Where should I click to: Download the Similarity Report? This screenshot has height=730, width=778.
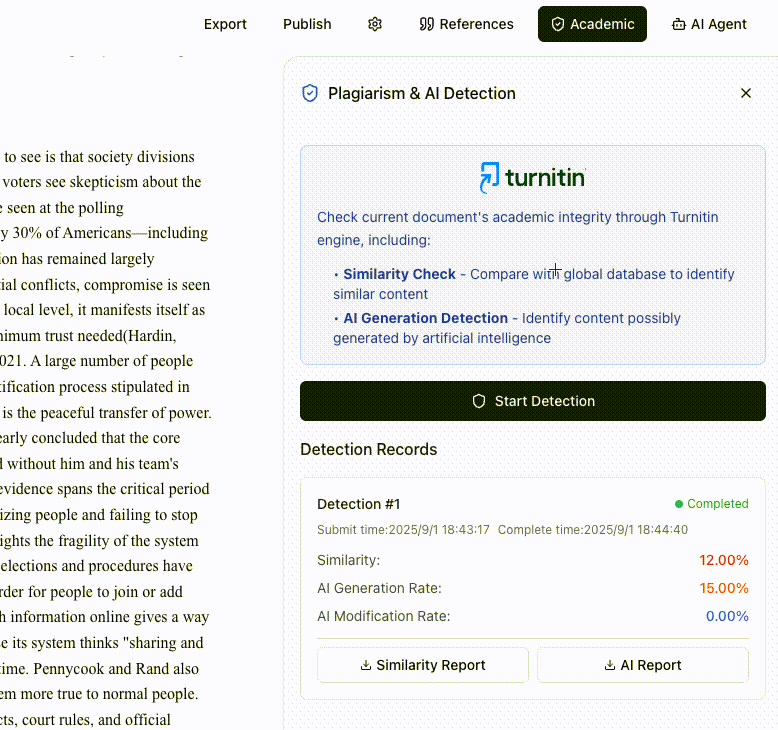(x=423, y=665)
